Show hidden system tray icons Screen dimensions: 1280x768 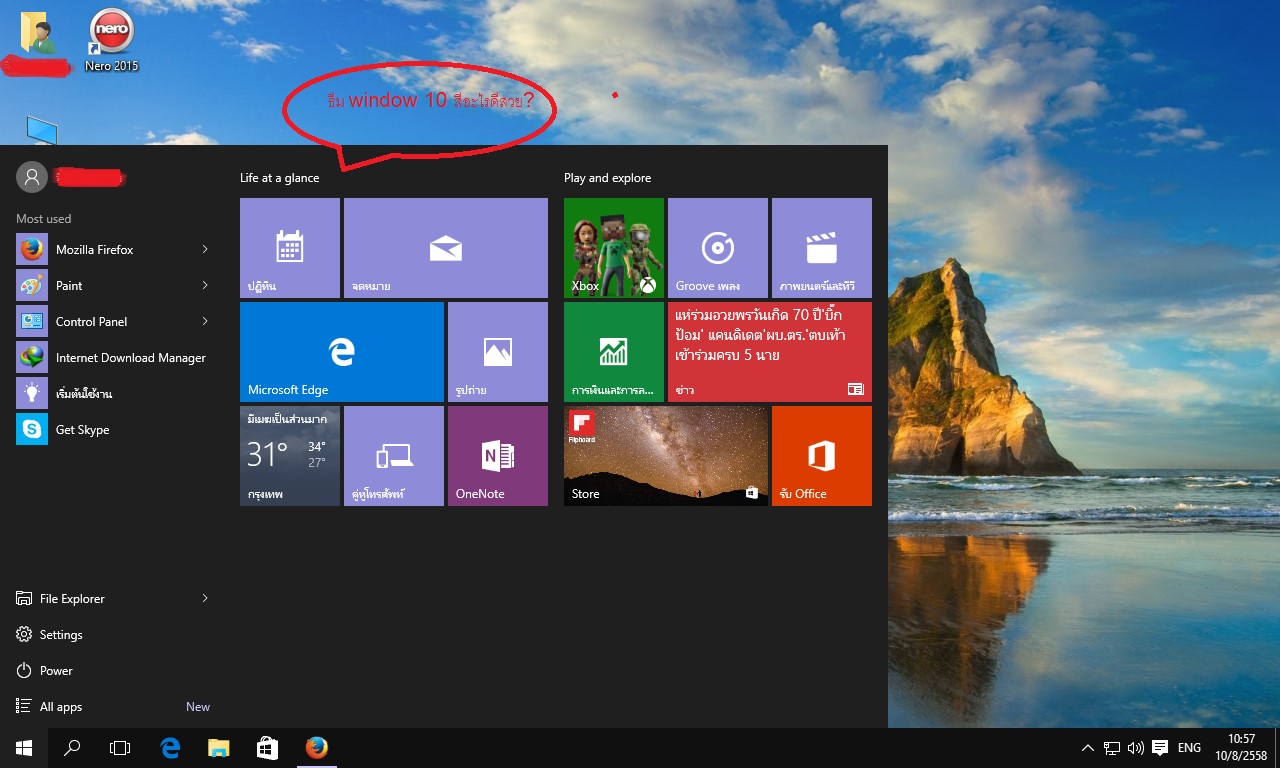(x=1087, y=748)
